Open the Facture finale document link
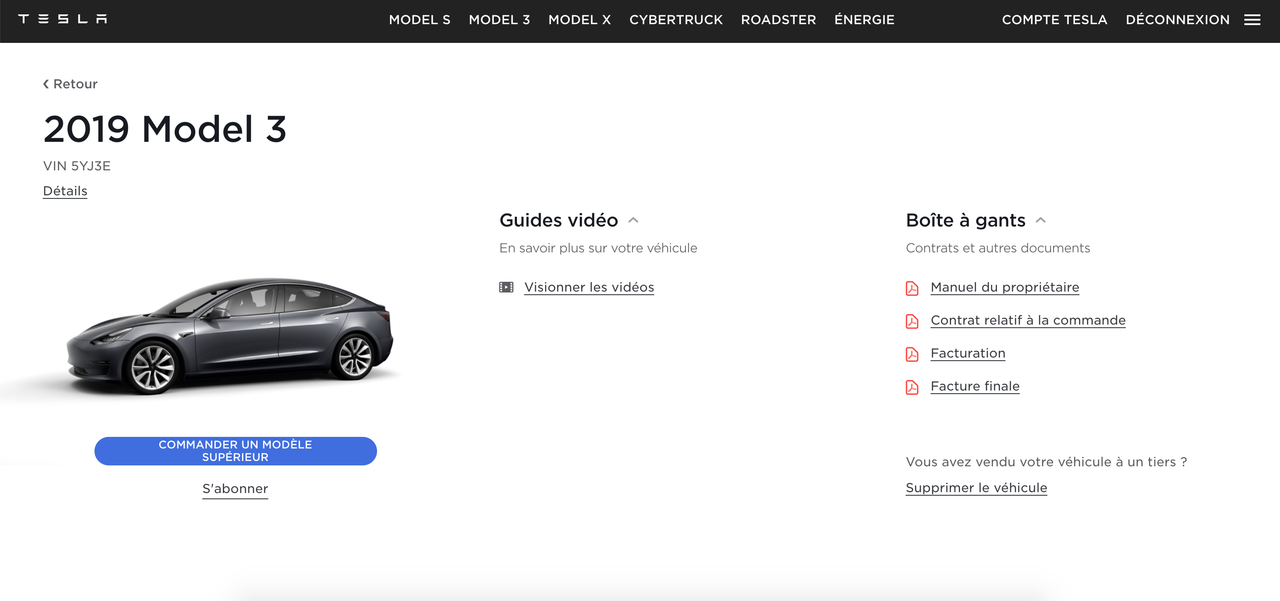The image size is (1280, 601). 975,386
